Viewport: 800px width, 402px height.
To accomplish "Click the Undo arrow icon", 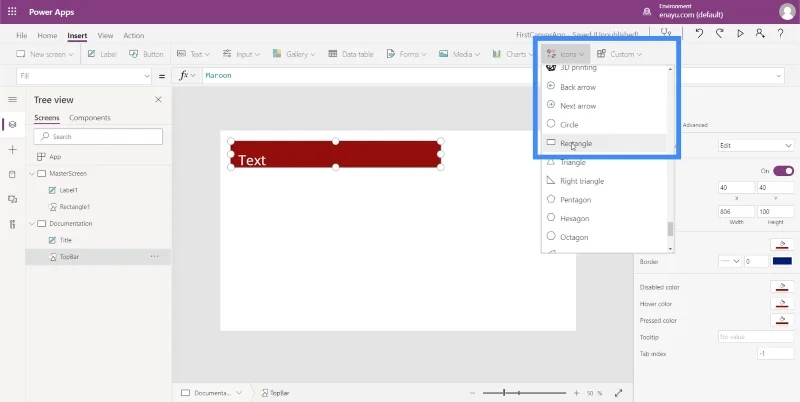I will point(699,33).
